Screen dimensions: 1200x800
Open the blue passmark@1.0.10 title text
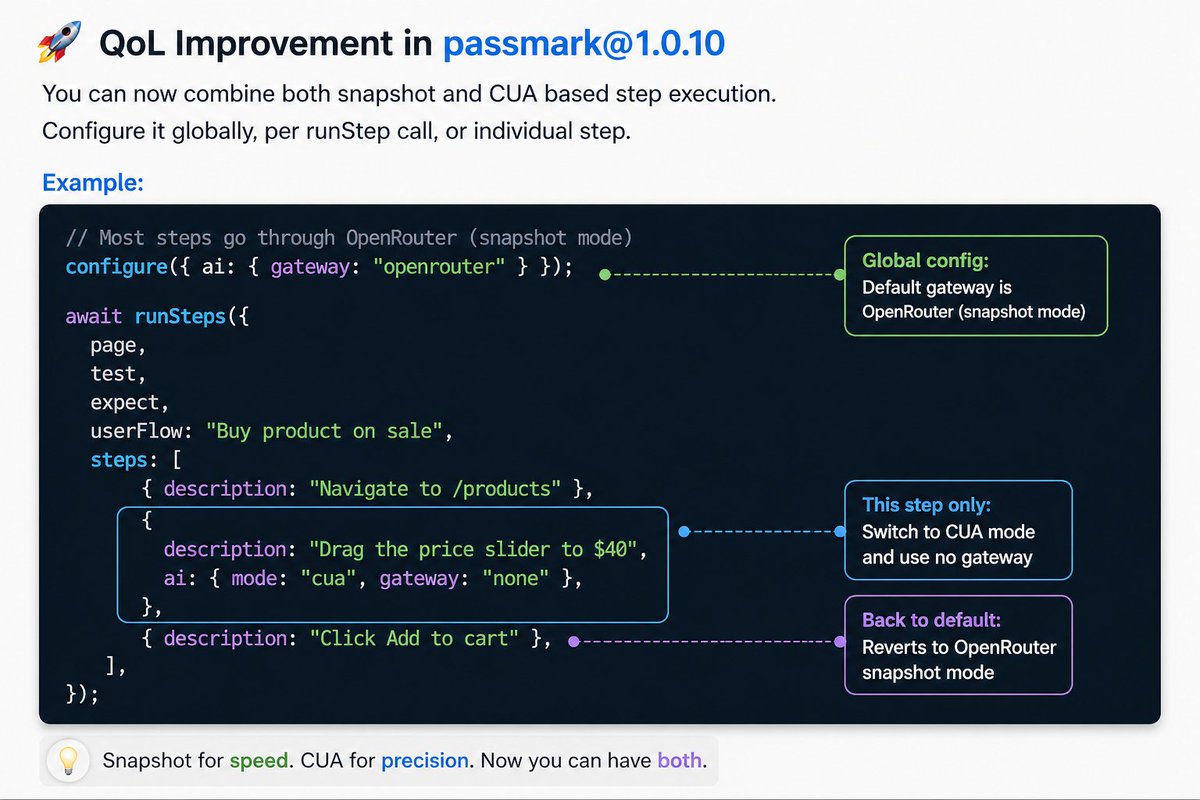tap(583, 44)
